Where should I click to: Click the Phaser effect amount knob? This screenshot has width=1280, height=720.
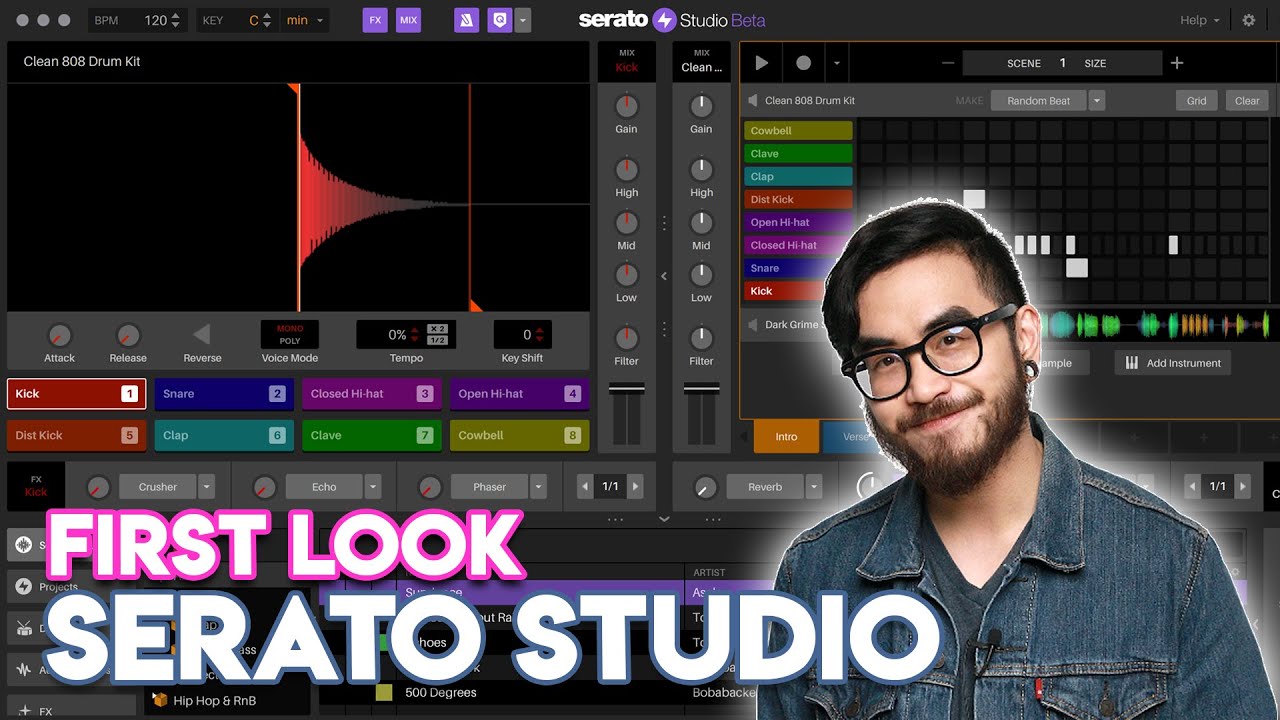429,487
